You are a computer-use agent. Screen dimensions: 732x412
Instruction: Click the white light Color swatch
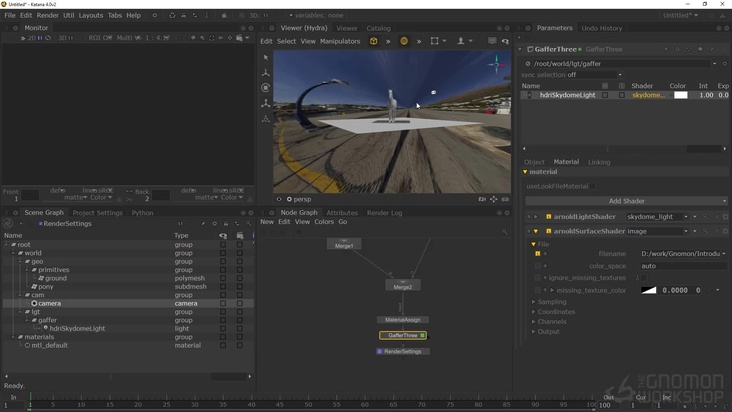click(681, 95)
